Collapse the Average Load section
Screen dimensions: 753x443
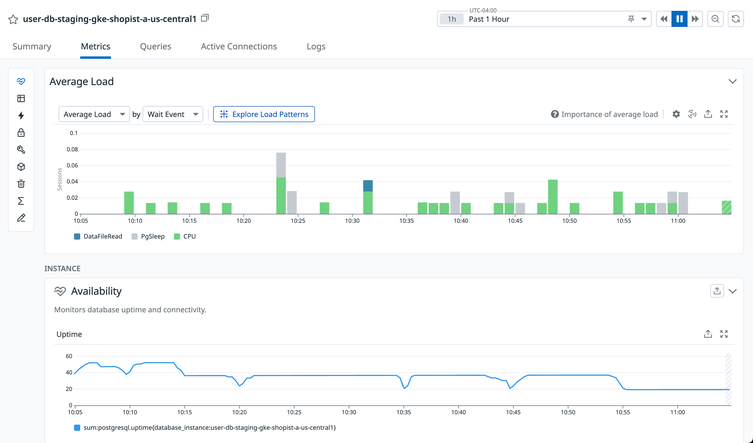click(x=732, y=82)
